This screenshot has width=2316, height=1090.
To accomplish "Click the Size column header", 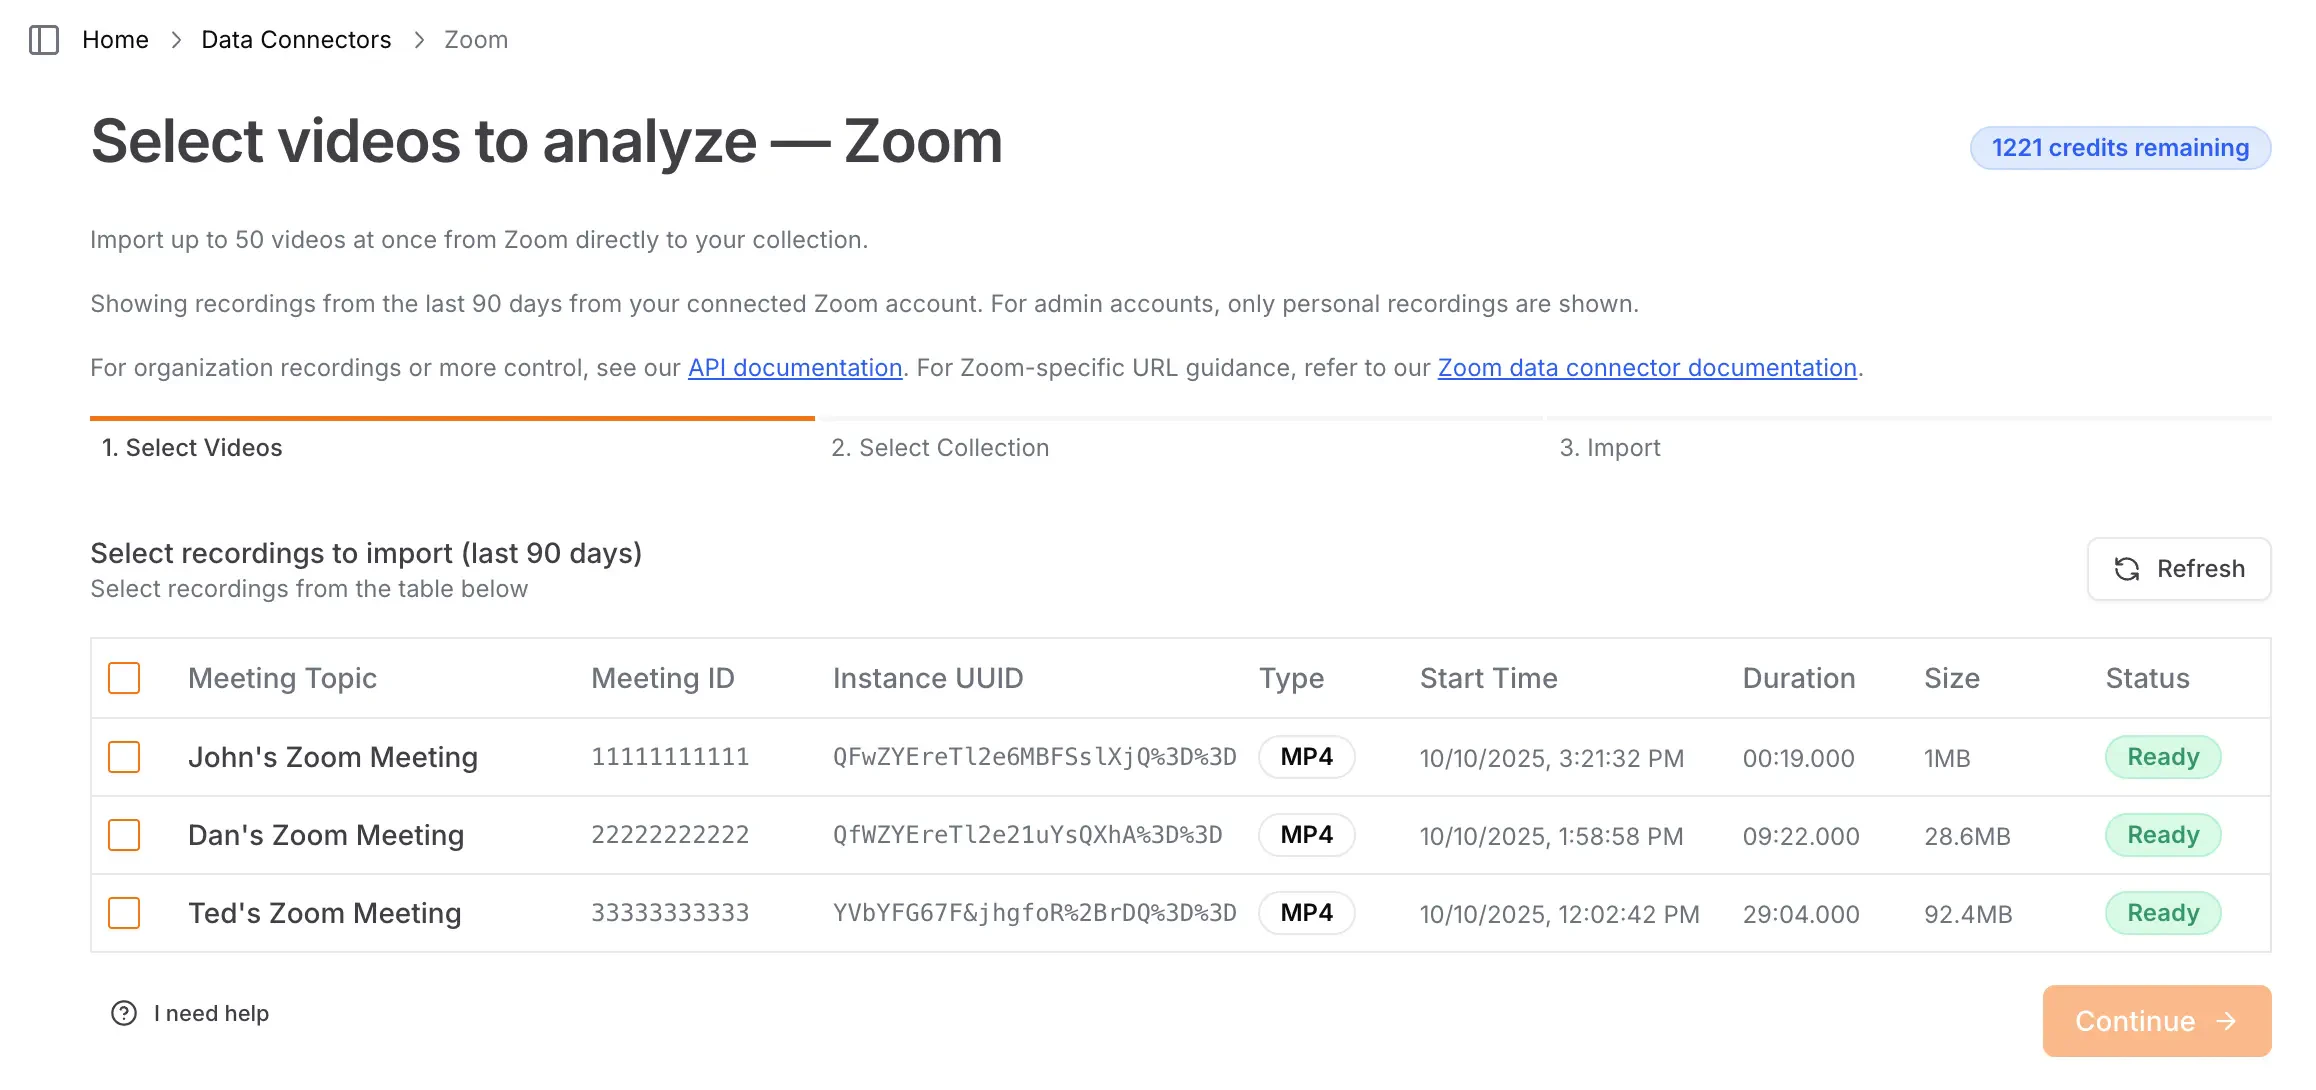I will tap(1952, 678).
